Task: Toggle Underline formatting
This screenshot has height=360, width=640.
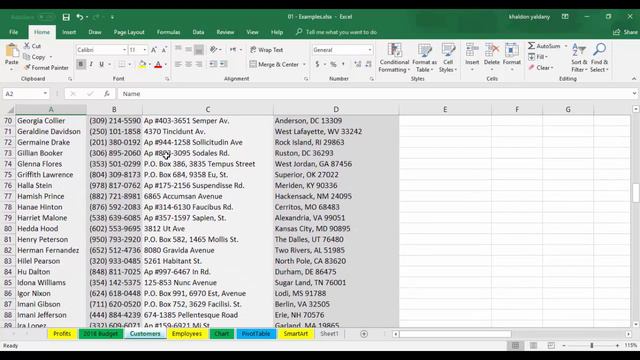Action: [x=101, y=64]
